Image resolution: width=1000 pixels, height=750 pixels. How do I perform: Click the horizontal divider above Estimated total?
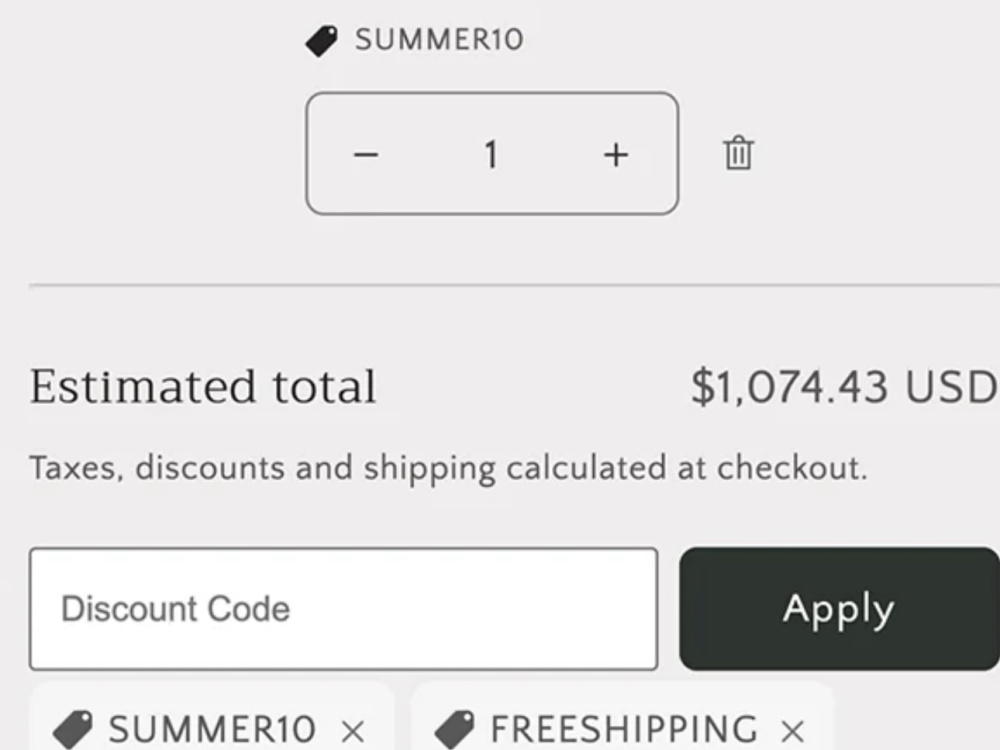coord(514,286)
